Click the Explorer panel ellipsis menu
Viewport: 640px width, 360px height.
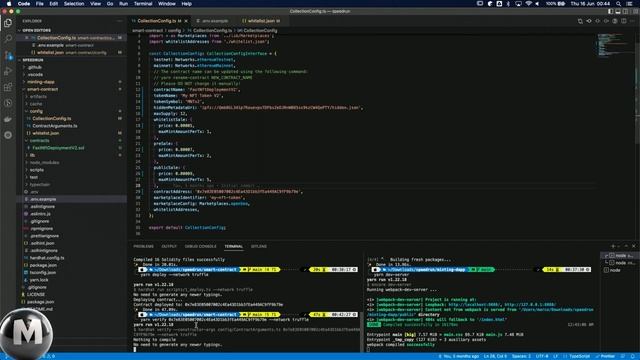119,21
